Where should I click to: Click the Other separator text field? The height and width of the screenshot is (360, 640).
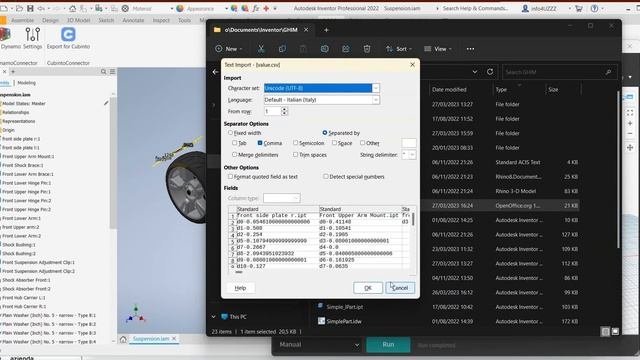(409, 143)
